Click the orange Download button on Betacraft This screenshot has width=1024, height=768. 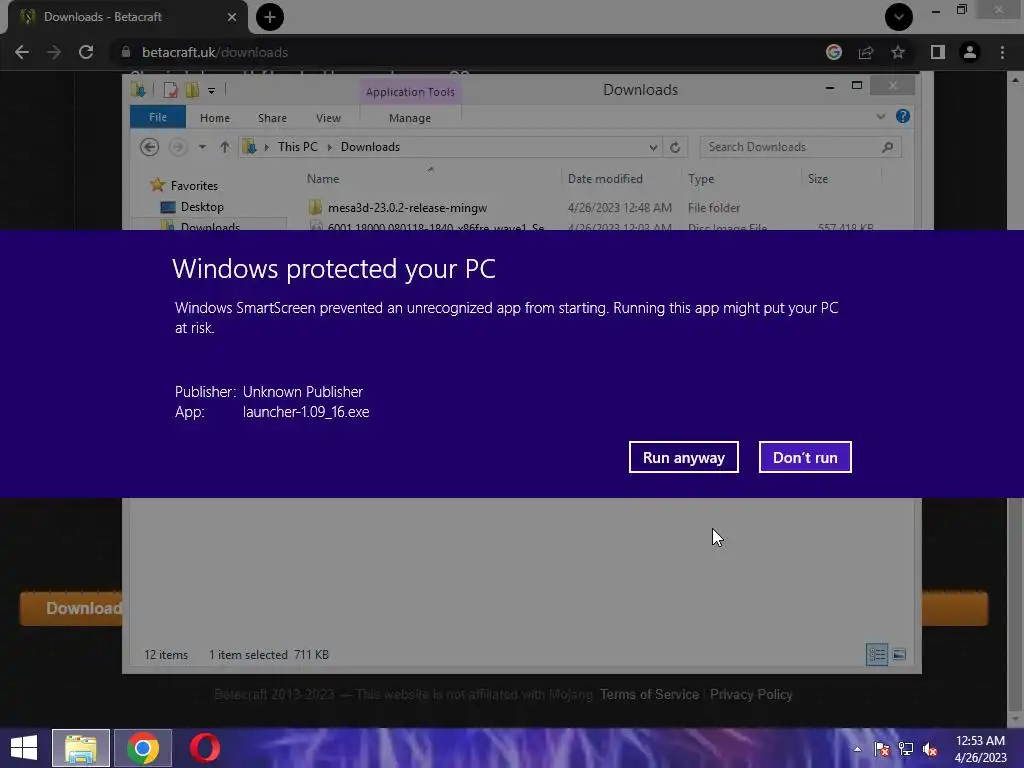71,609
